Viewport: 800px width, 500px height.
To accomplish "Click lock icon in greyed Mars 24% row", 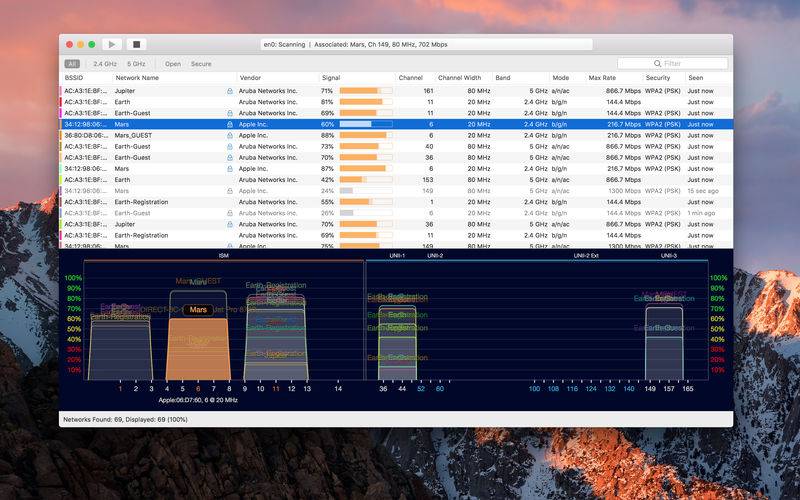I will tap(230, 191).
